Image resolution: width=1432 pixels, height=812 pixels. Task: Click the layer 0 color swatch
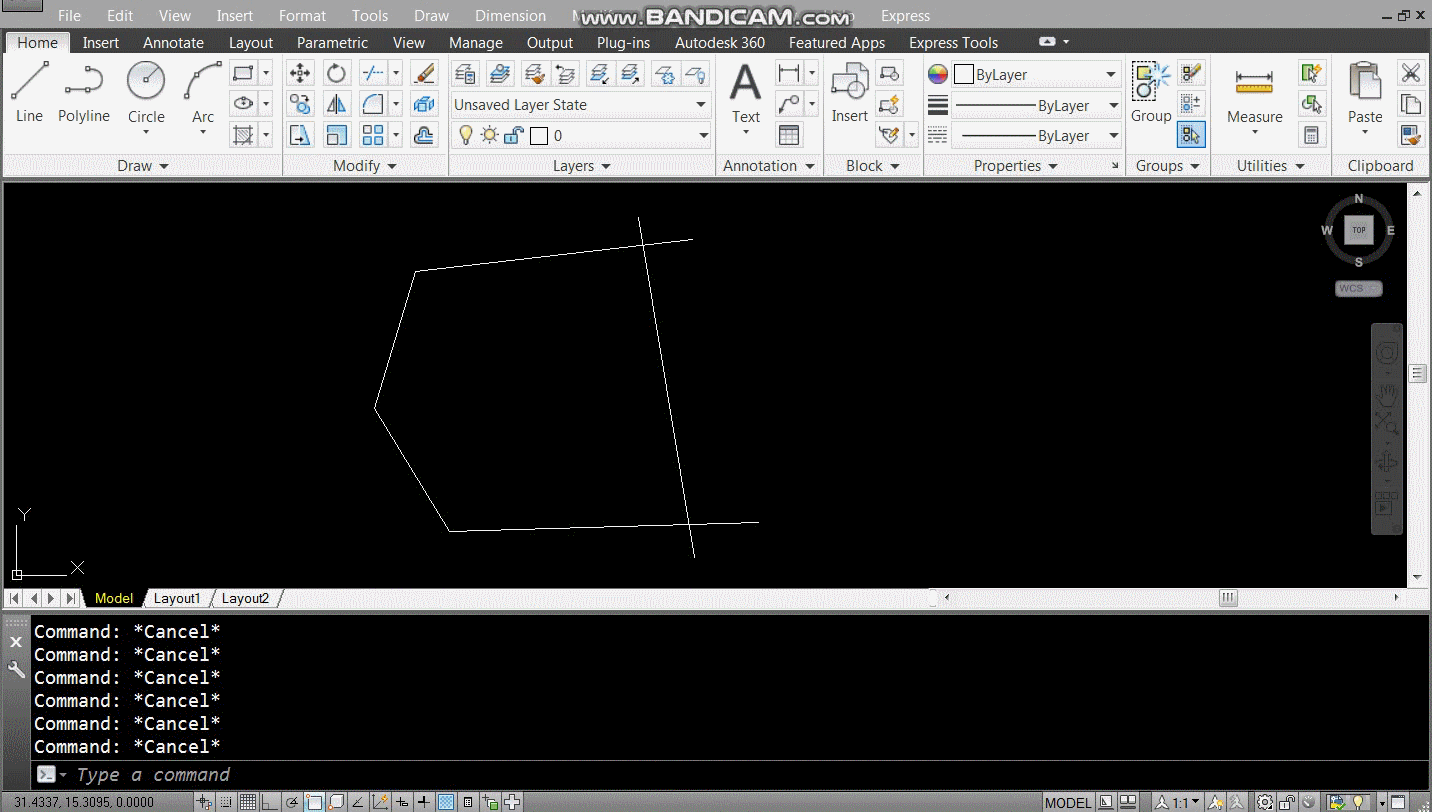point(539,136)
